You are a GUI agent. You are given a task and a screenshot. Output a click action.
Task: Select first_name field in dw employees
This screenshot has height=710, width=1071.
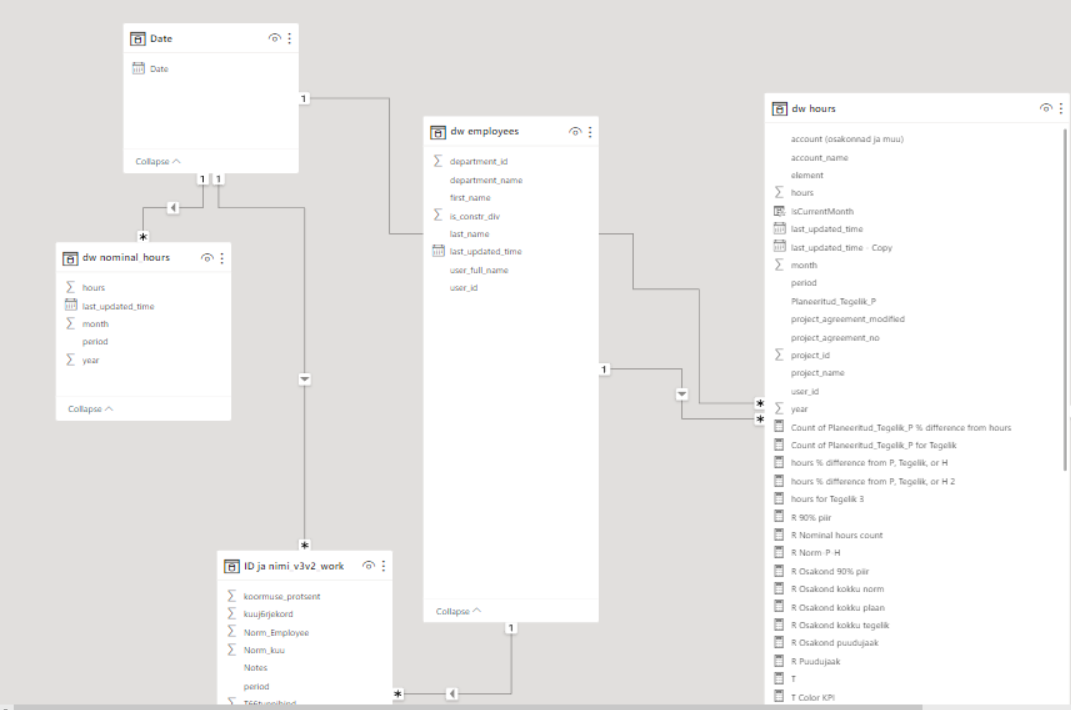[470, 197]
